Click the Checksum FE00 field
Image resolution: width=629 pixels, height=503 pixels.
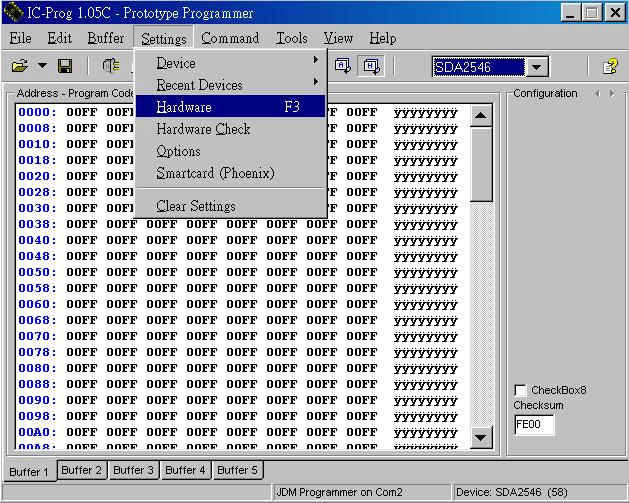point(534,424)
